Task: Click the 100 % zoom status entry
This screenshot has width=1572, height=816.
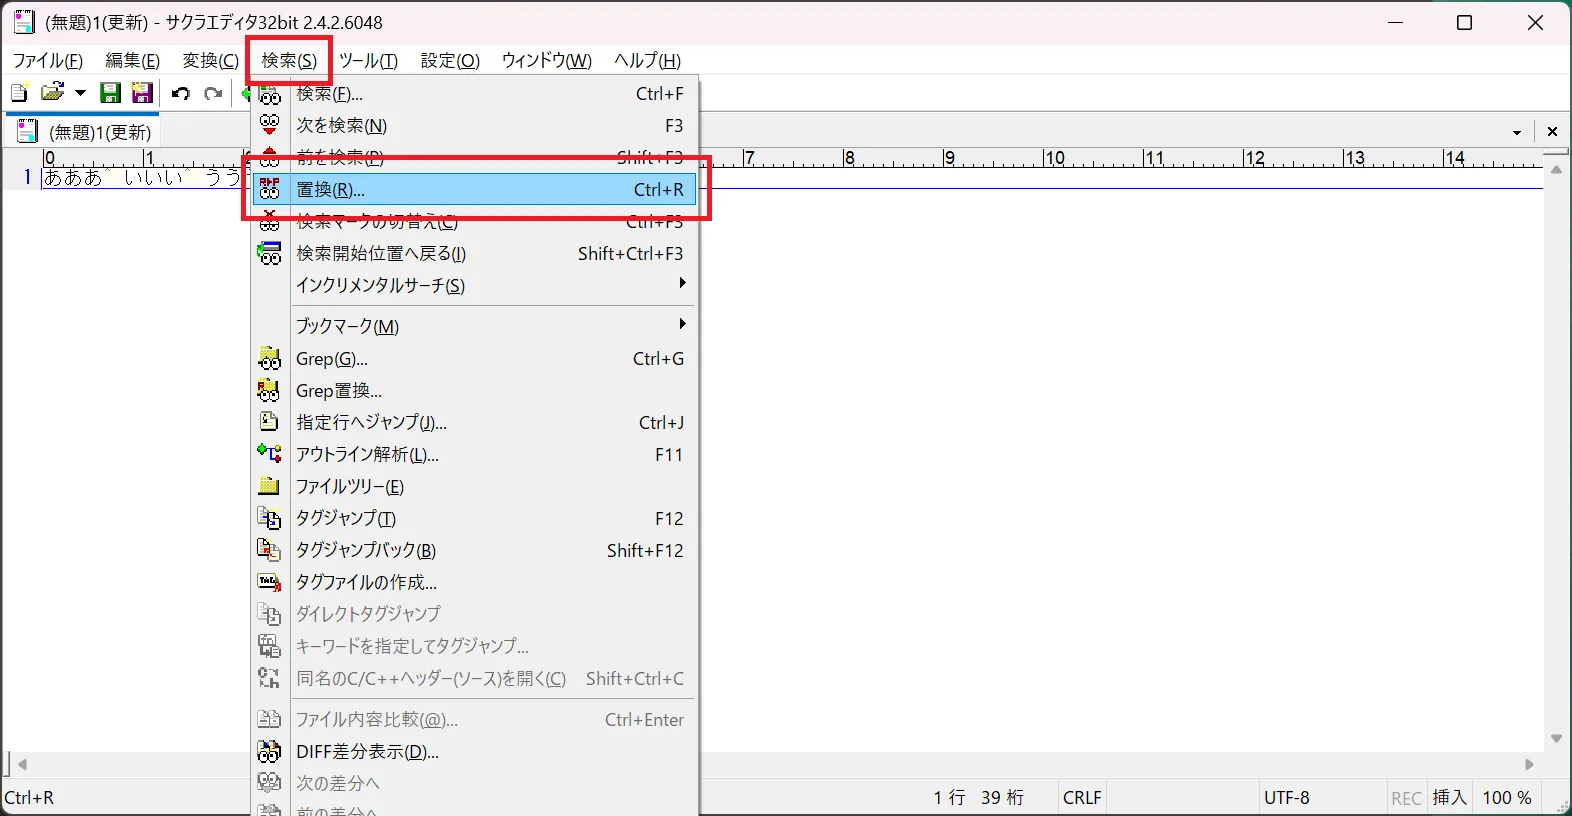Action: (1507, 798)
